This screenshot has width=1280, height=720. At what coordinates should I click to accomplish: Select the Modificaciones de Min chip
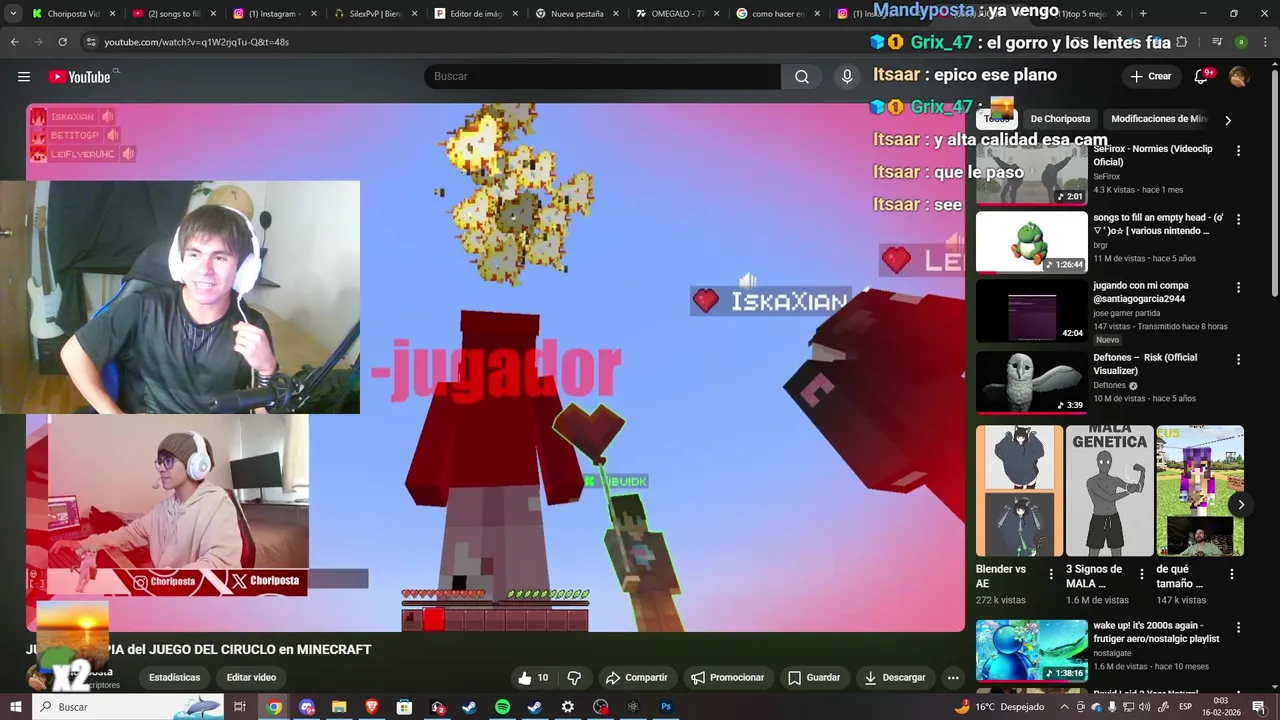click(x=1158, y=119)
